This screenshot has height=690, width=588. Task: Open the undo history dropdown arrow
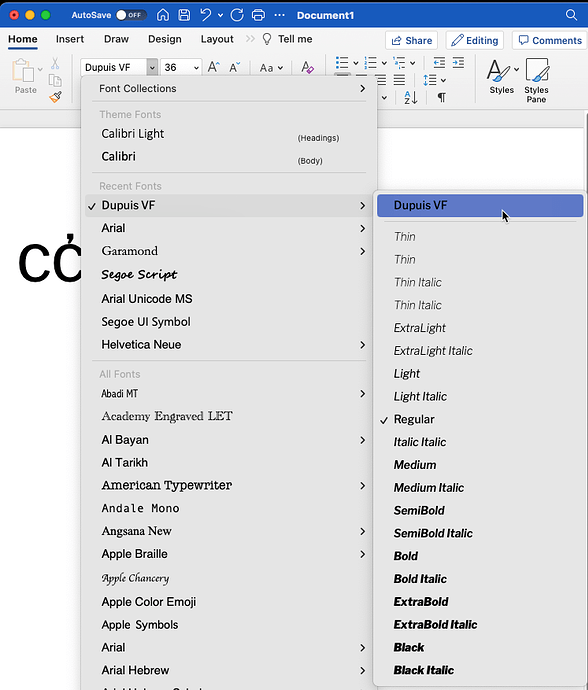point(220,15)
